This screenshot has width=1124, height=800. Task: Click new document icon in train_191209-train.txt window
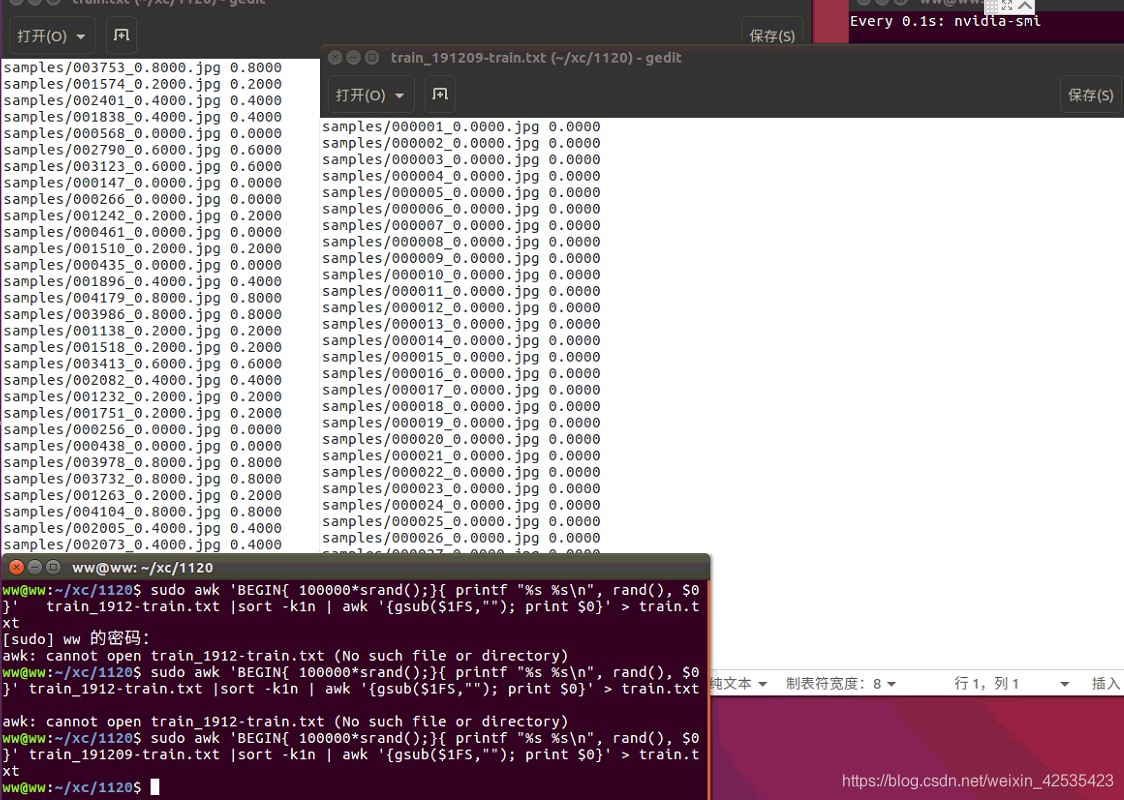(x=439, y=94)
